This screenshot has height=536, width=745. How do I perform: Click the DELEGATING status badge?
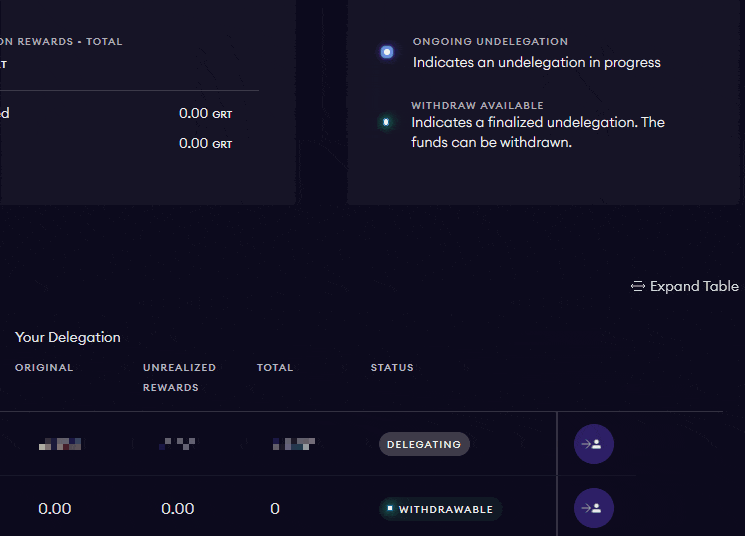[424, 444]
